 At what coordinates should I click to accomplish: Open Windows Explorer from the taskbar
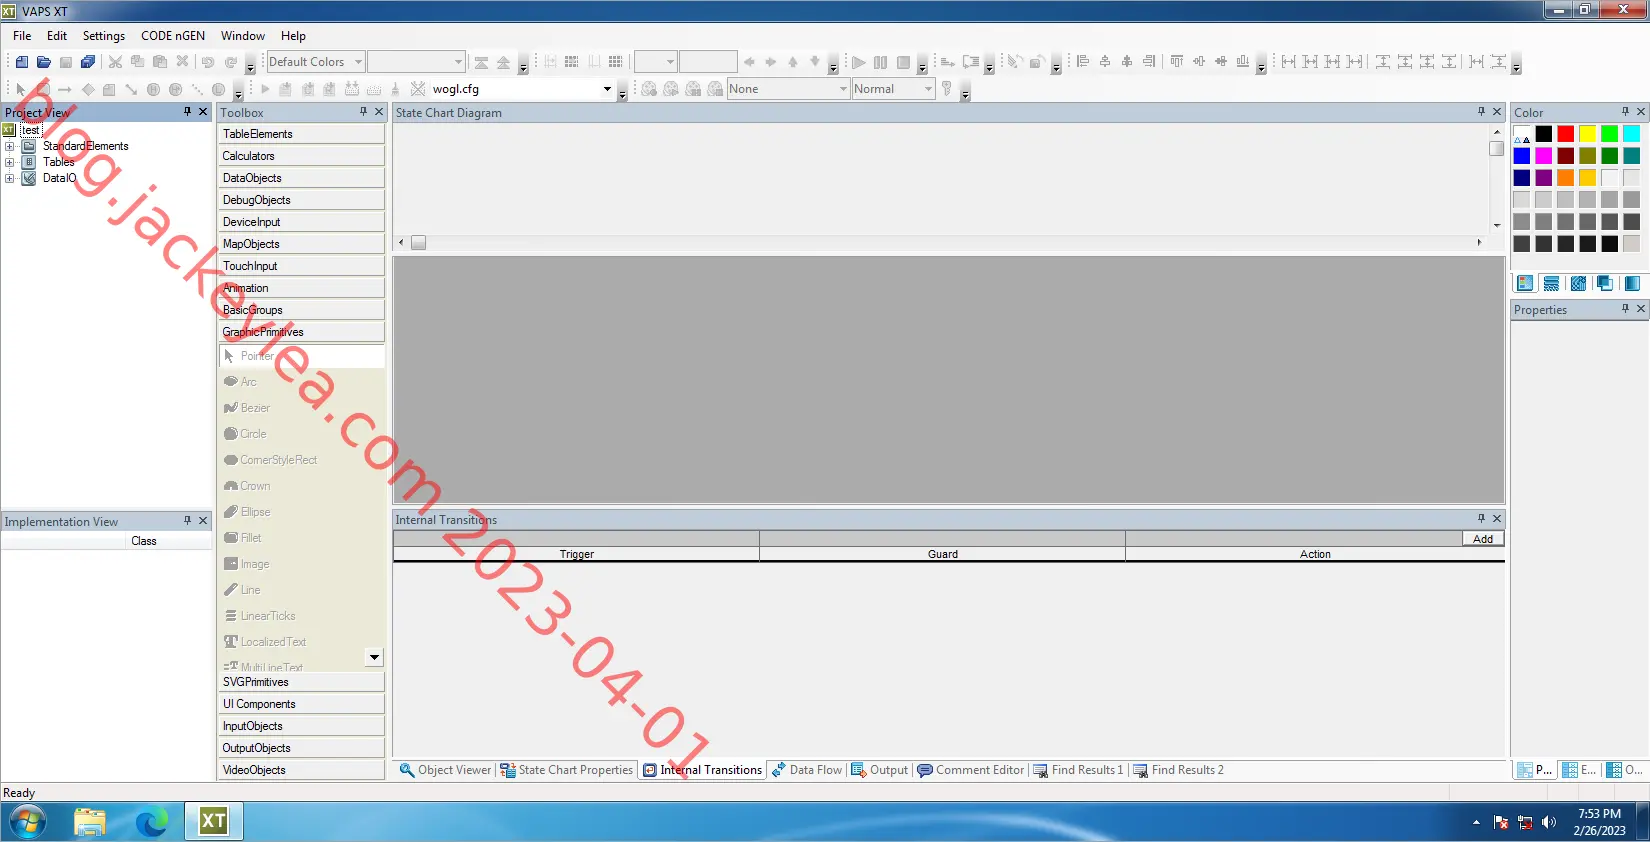[90, 822]
